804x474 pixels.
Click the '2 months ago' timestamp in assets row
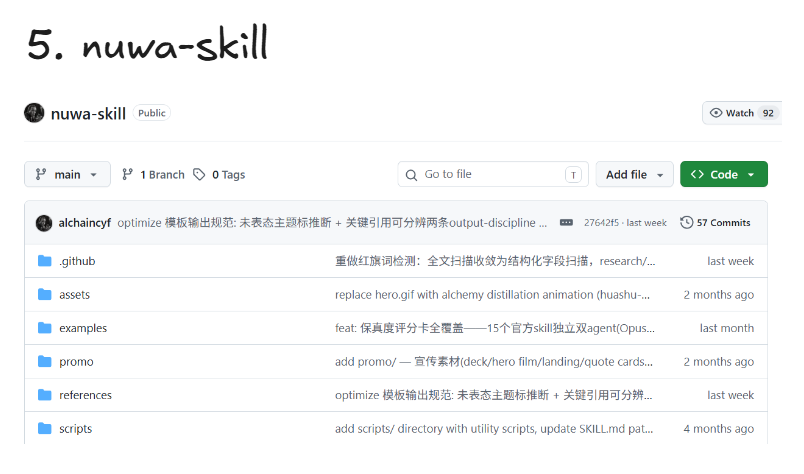718,294
